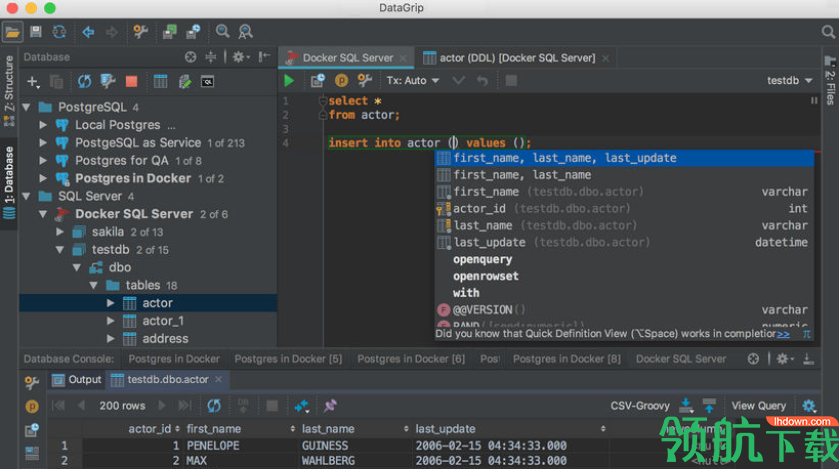The width and height of the screenshot is (839, 469).
Task: Open result settings blue gear icon
Action: click(x=809, y=406)
